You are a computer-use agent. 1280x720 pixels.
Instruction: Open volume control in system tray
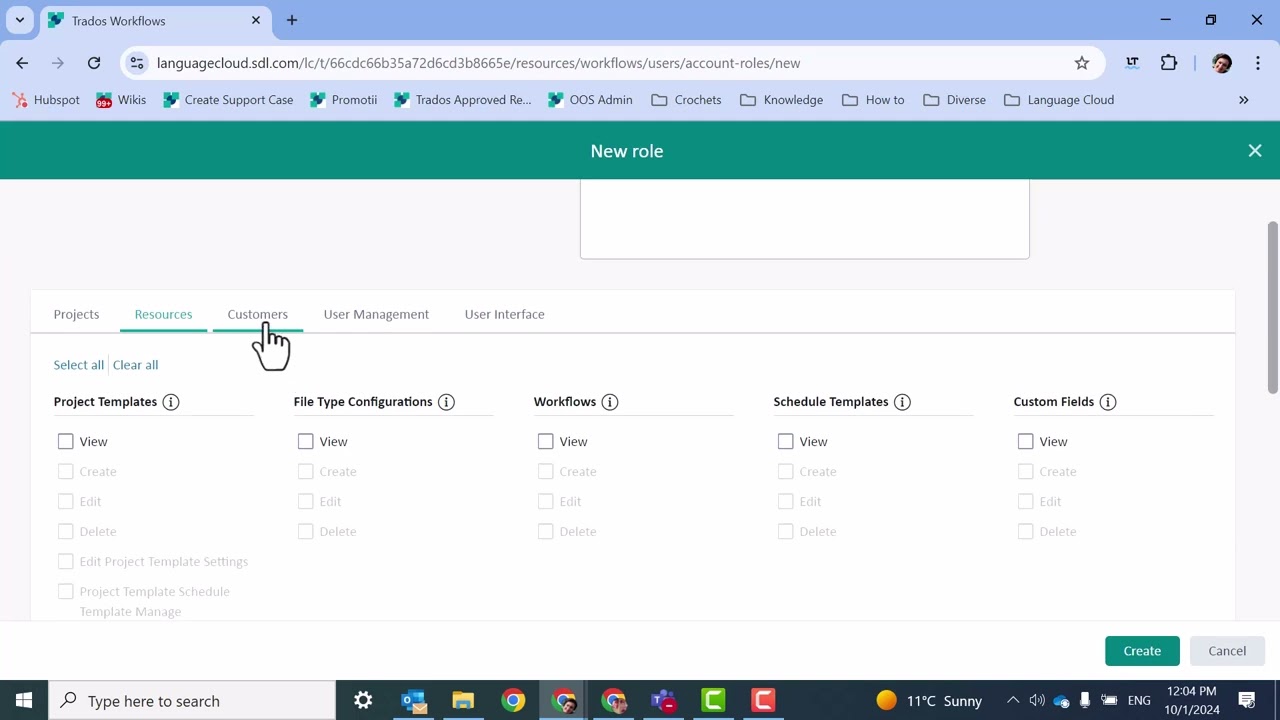click(x=1037, y=700)
